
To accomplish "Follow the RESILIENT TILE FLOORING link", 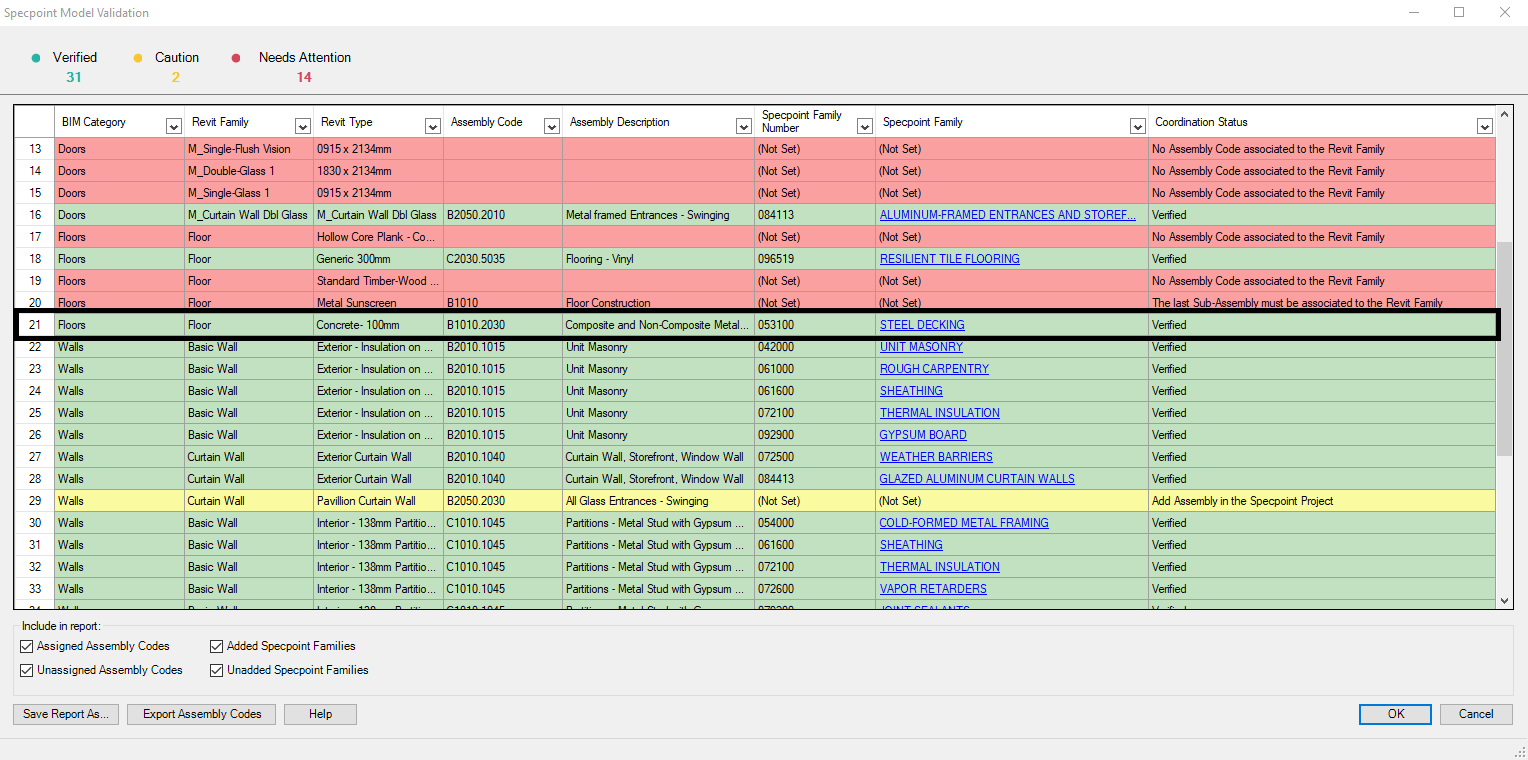I will (949, 259).
